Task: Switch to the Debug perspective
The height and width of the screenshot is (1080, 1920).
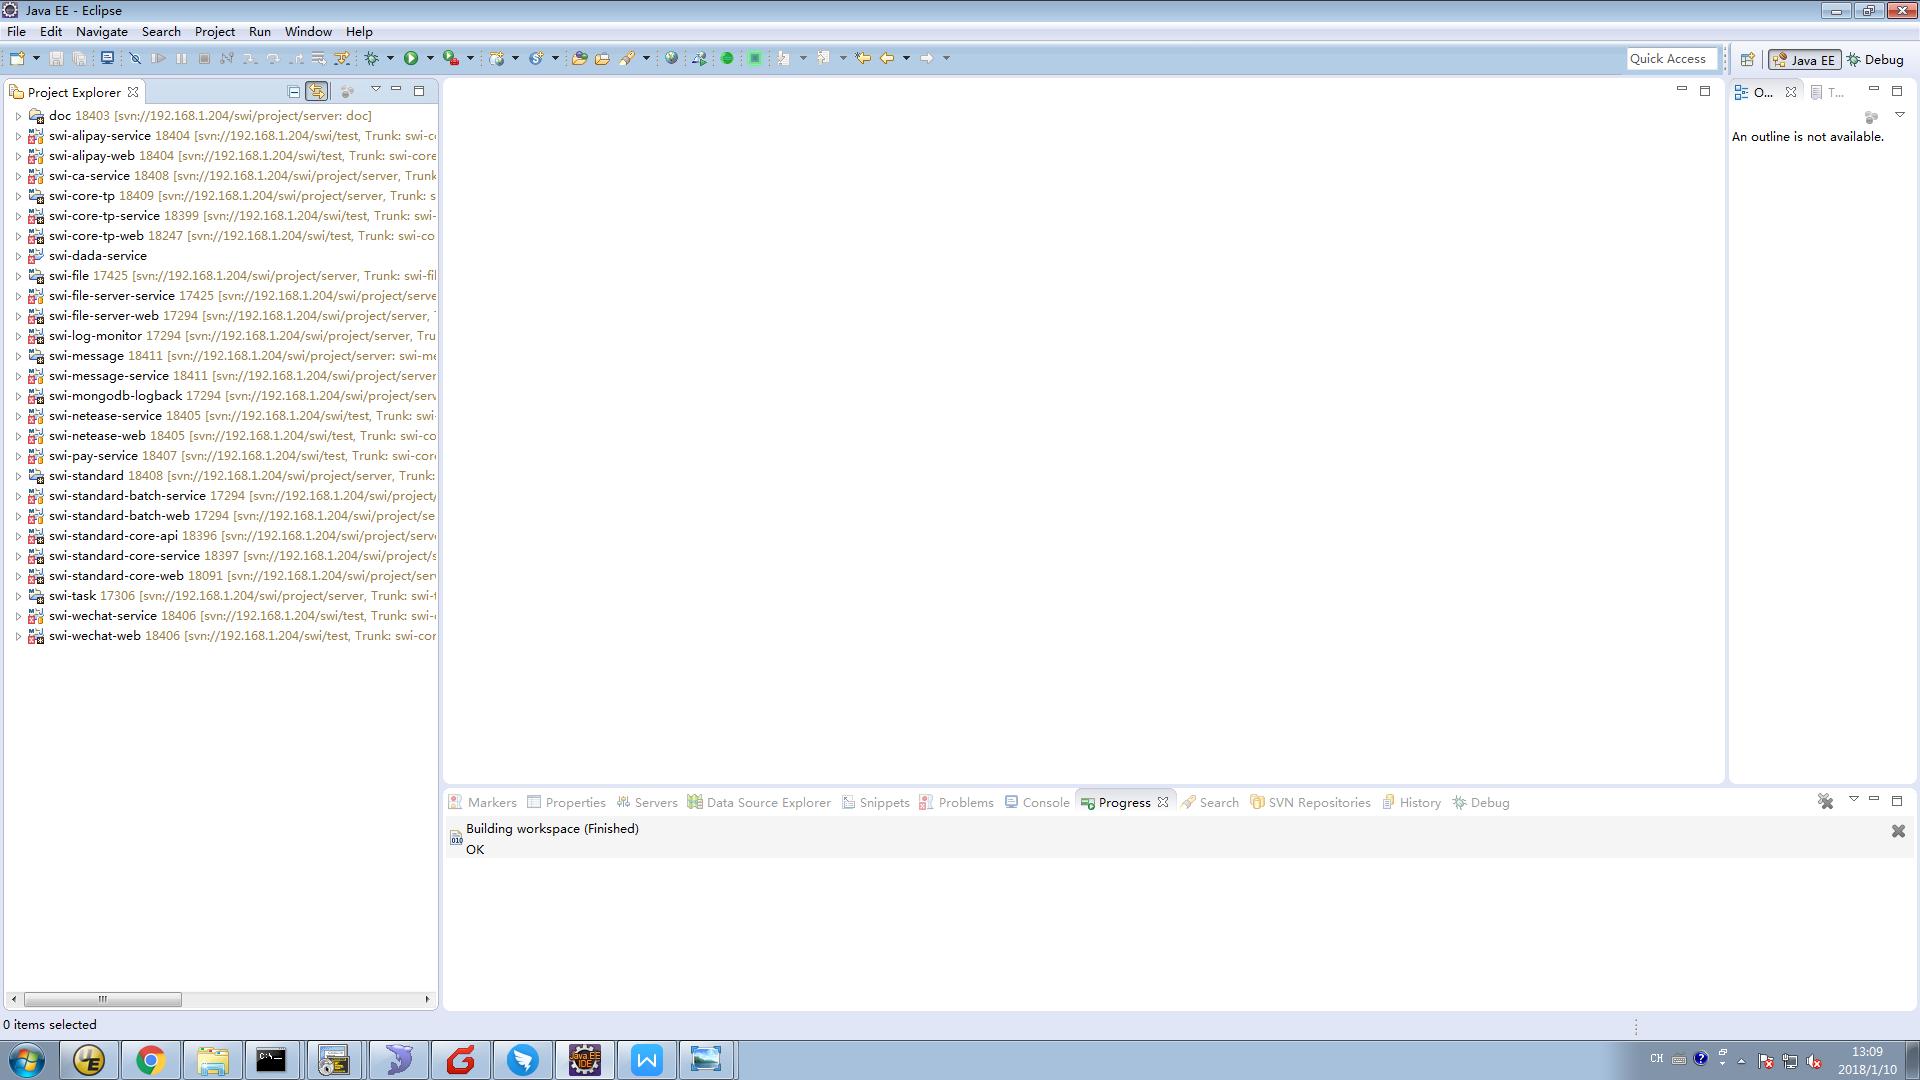Action: [1875, 60]
